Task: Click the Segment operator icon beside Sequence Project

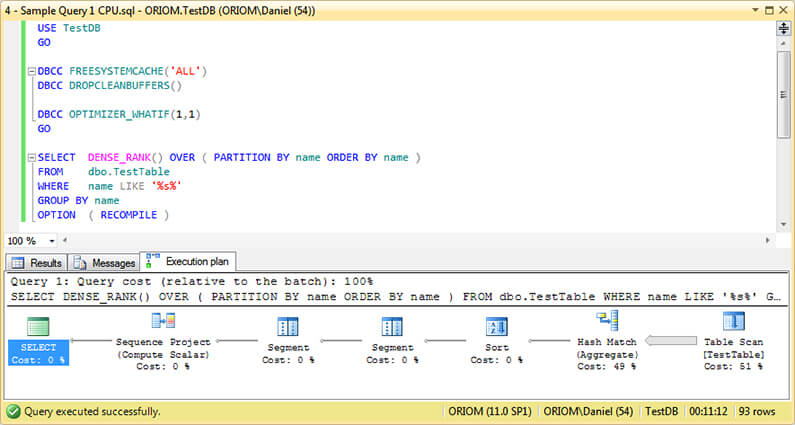Action: click(288, 327)
